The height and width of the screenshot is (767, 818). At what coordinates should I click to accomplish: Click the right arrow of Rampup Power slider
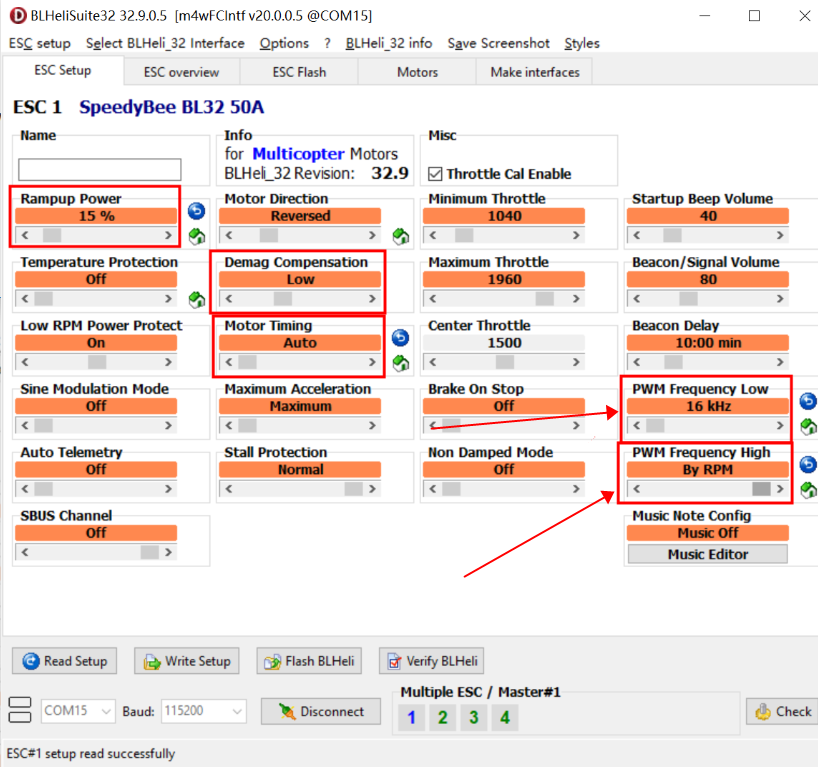(169, 235)
